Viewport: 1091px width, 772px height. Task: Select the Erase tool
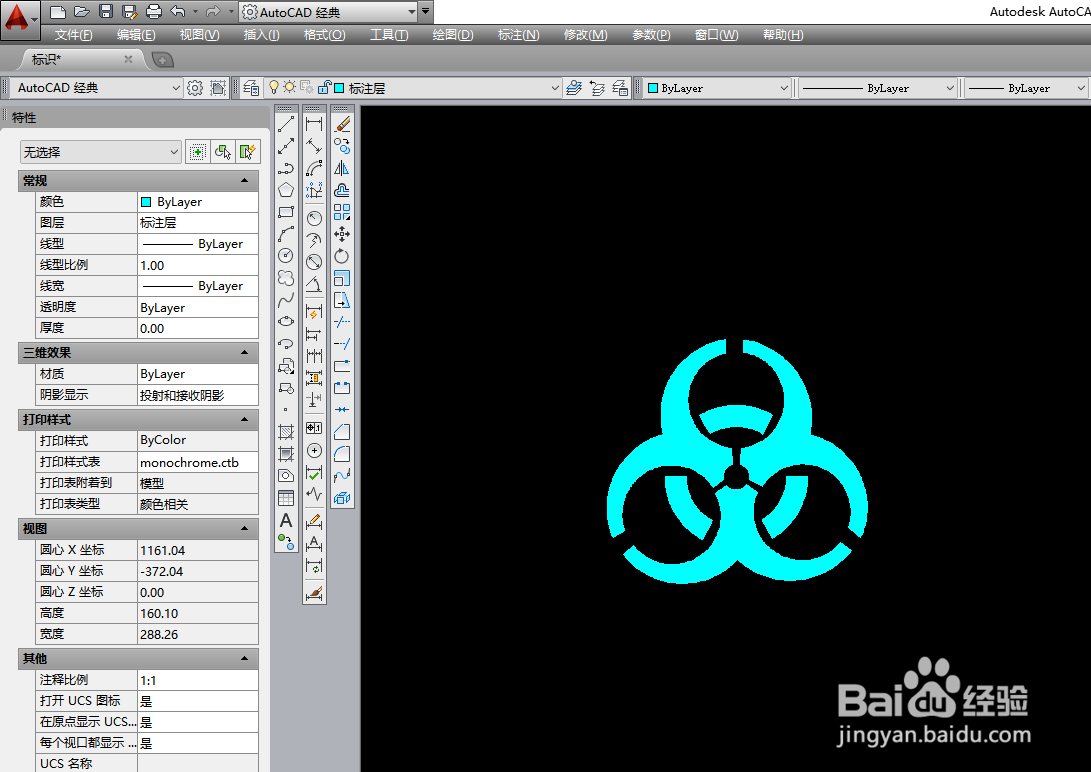click(x=342, y=124)
